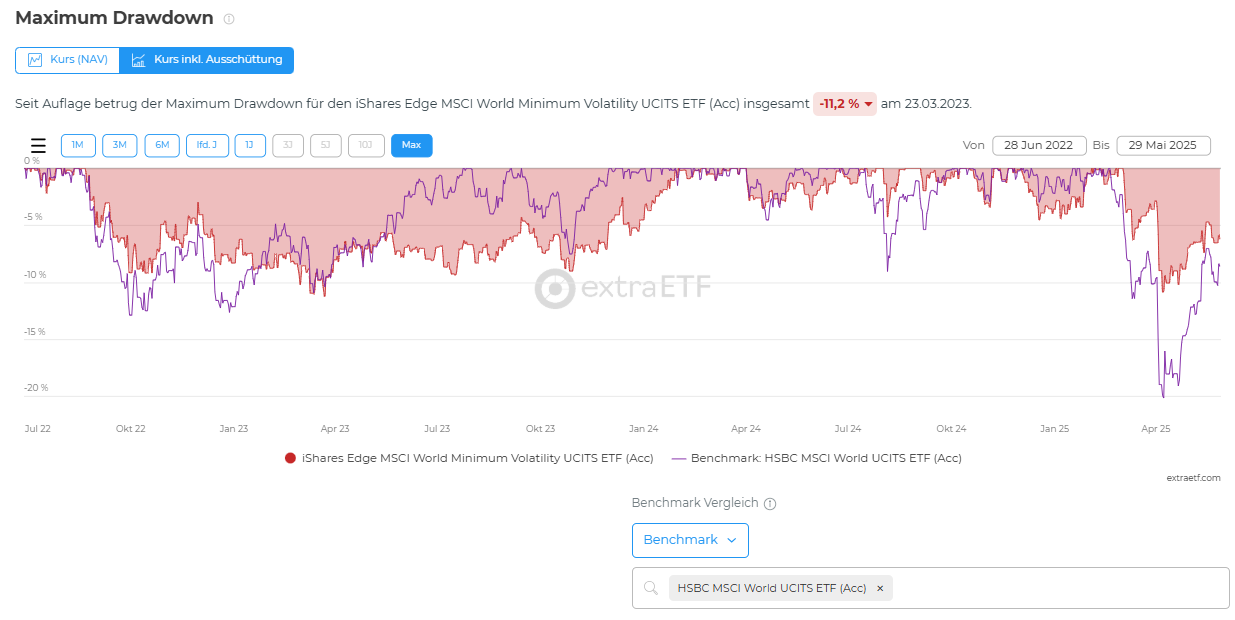Click the Maximum Drawdown info icon
Image resolution: width=1235 pixels, height=620 pixels.
(229, 19)
